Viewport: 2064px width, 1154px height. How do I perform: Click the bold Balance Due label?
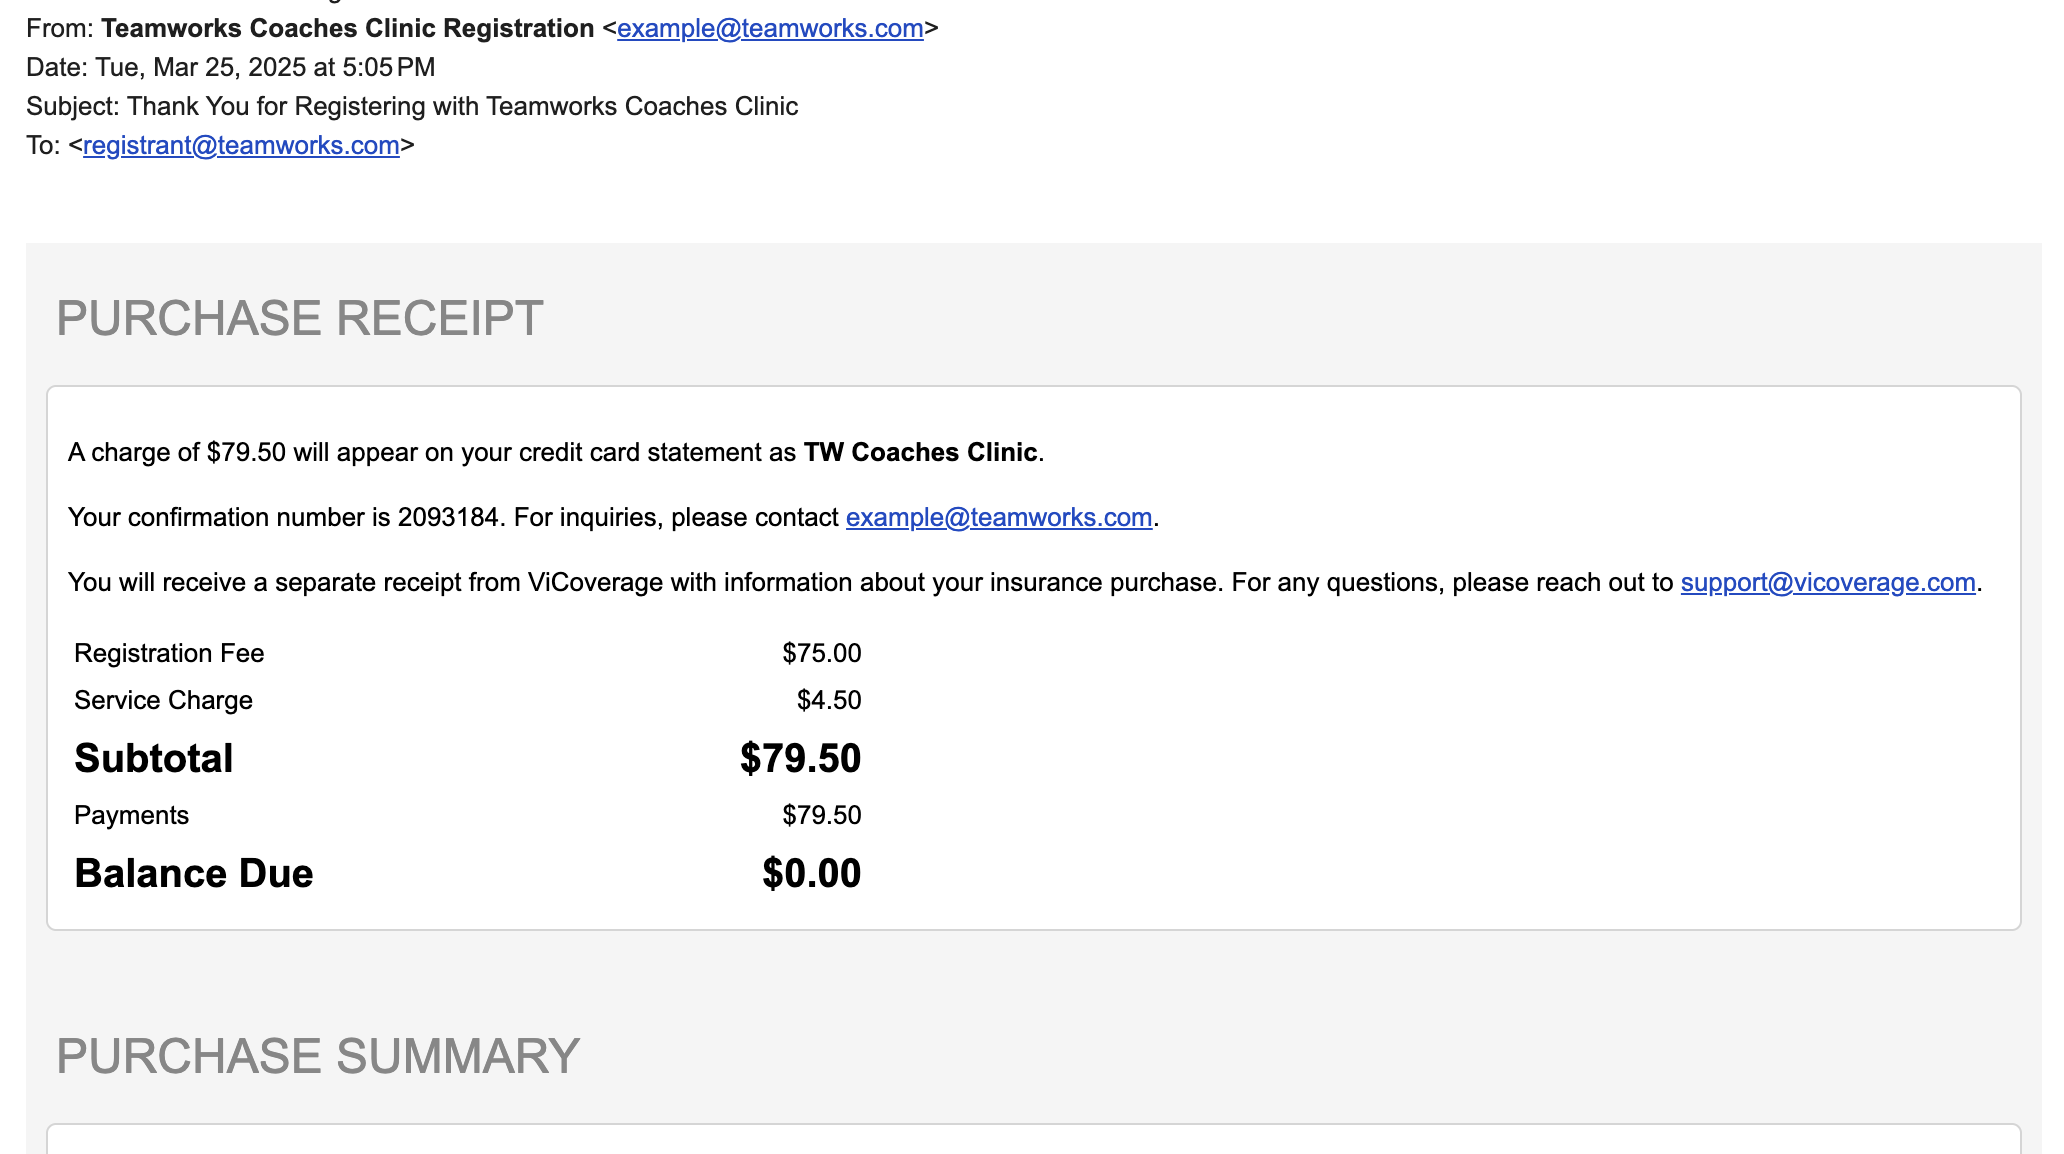click(x=194, y=874)
